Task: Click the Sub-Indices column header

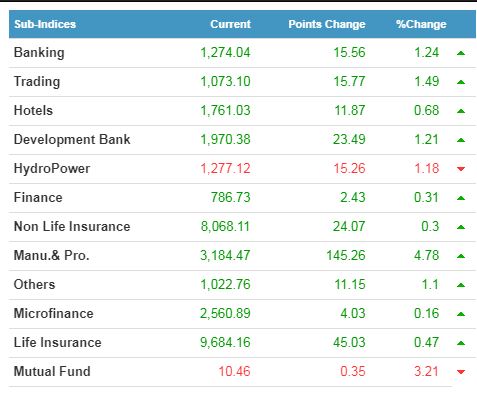Action: (45, 24)
